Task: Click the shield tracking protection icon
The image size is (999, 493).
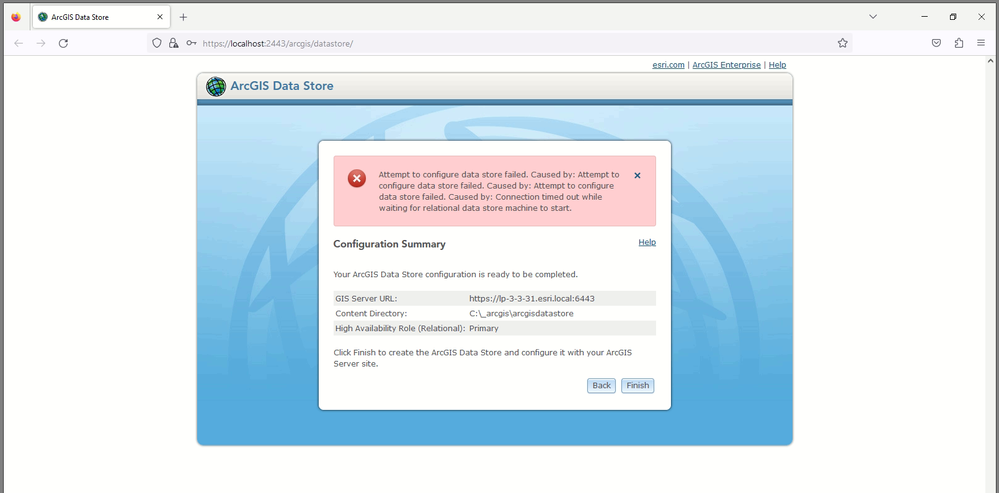Action: pyautogui.click(x=157, y=43)
